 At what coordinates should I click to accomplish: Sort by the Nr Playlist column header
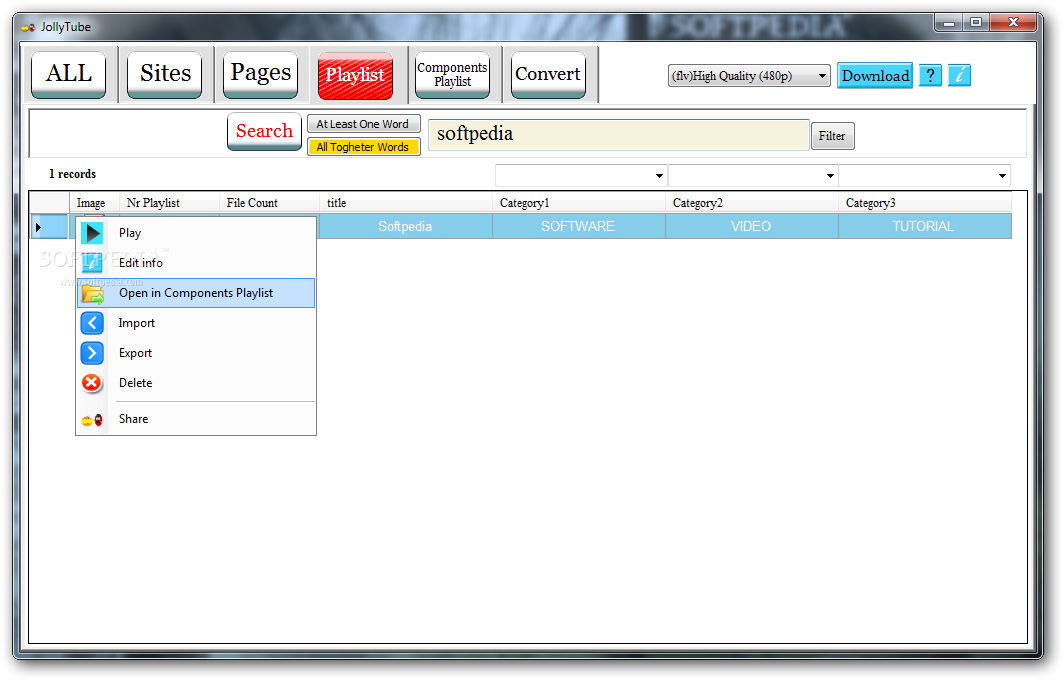(x=170, y=203)
